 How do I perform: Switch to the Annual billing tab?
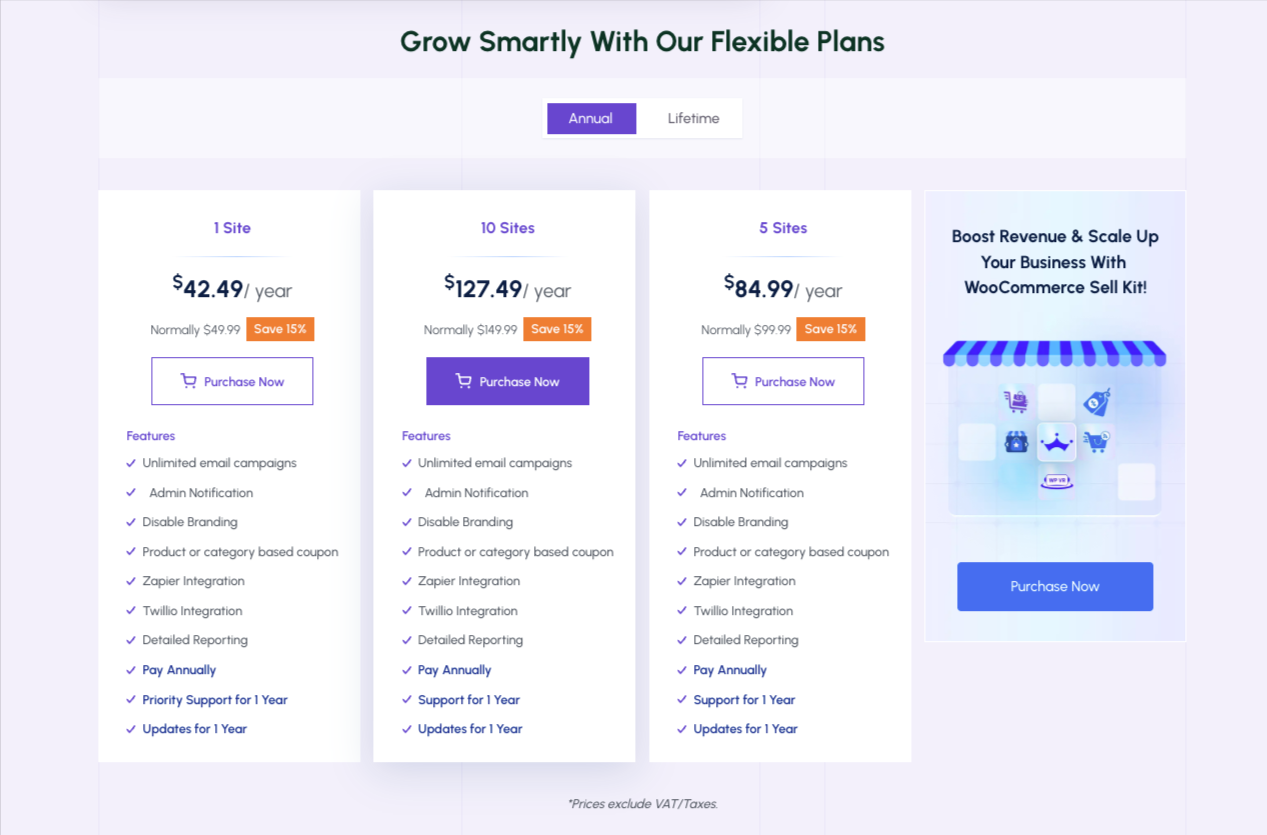click(591, 118)
